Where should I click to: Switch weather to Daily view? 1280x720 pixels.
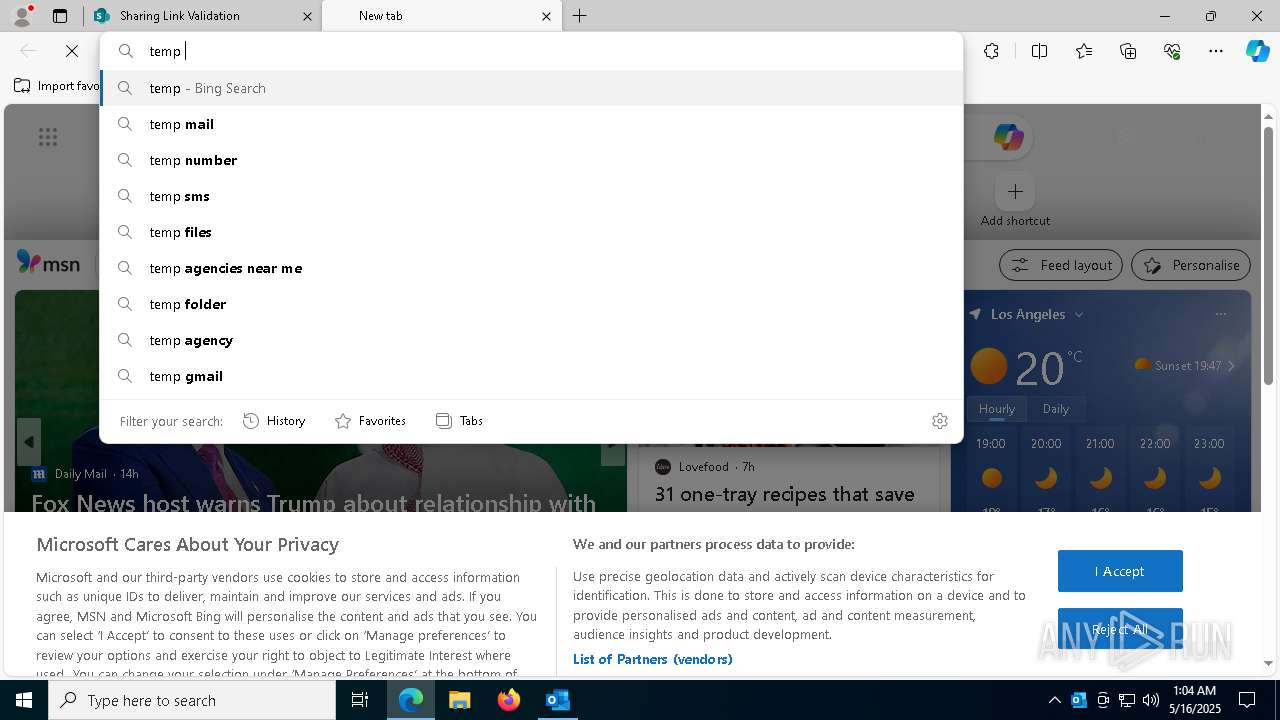coord(1055,408)
